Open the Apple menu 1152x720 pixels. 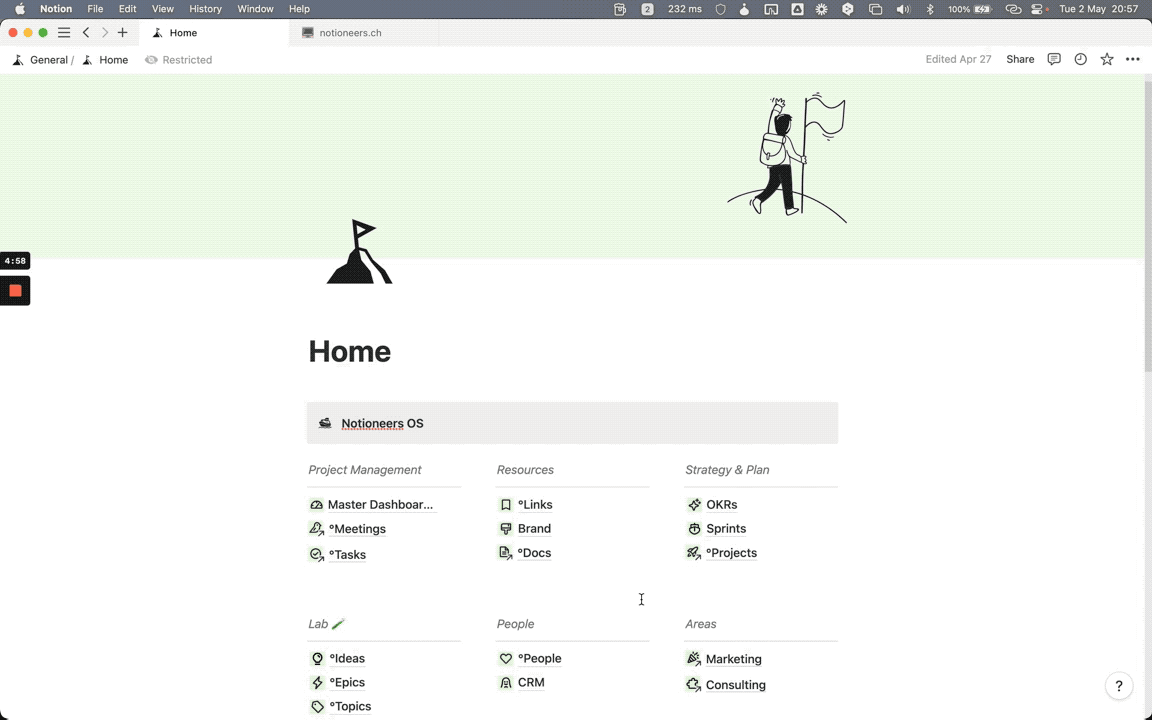pyautogui.click(x=20, y=9)
